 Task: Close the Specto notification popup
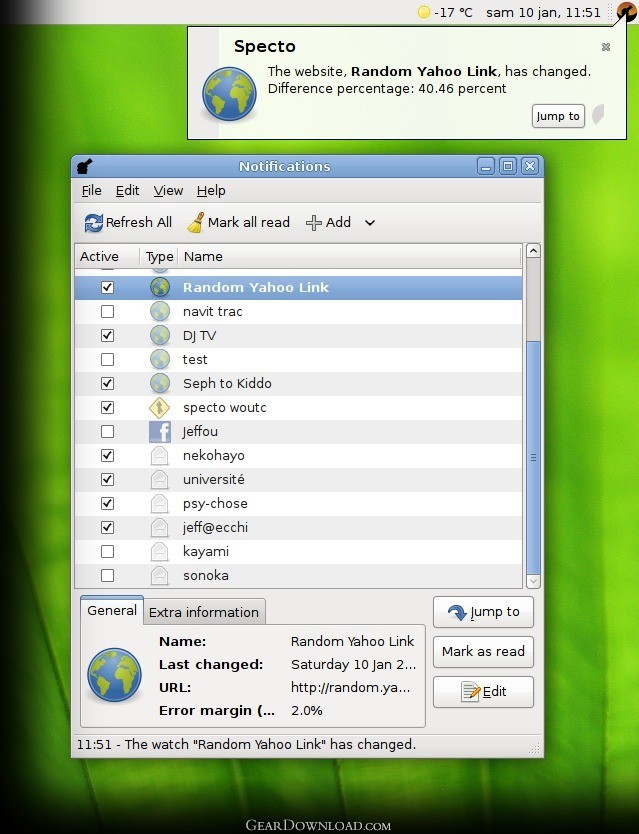[x=605, y=47]
